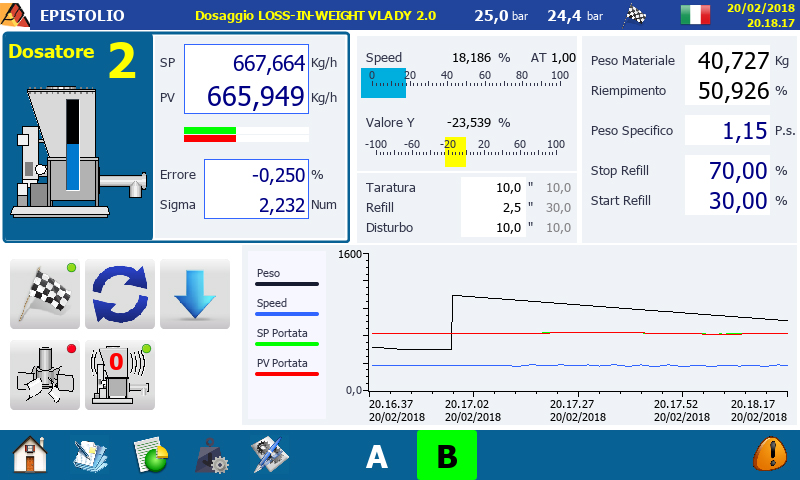Open the pie chart report icon
Screen dimensions: 800x480
pyautogui.click(x=150, y=455)
